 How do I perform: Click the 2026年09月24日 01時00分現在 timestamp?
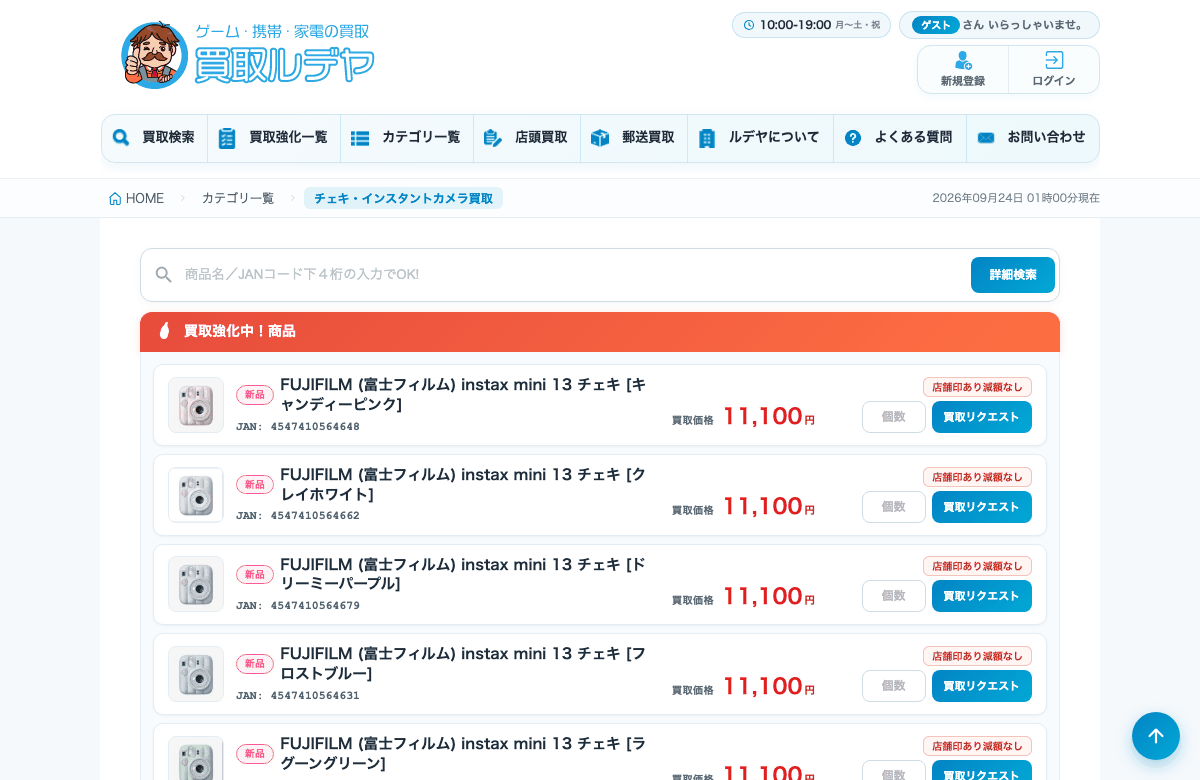pyautogui.click(x=1016, y=198)
